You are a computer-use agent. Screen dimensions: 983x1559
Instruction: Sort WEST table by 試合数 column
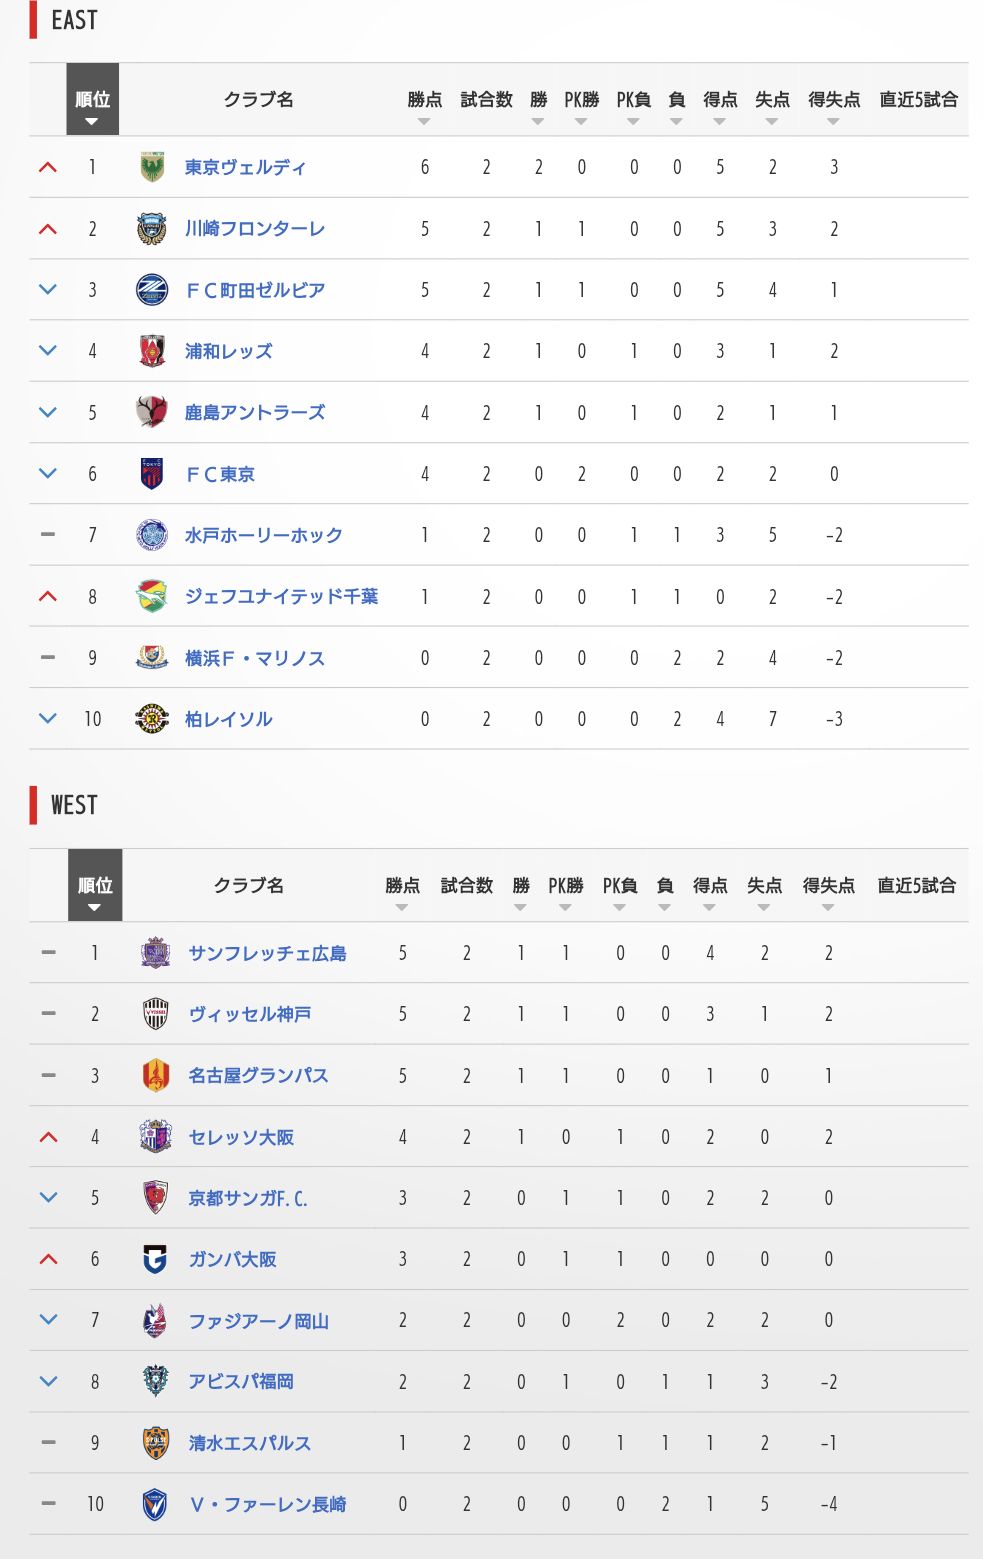(466, 891)
